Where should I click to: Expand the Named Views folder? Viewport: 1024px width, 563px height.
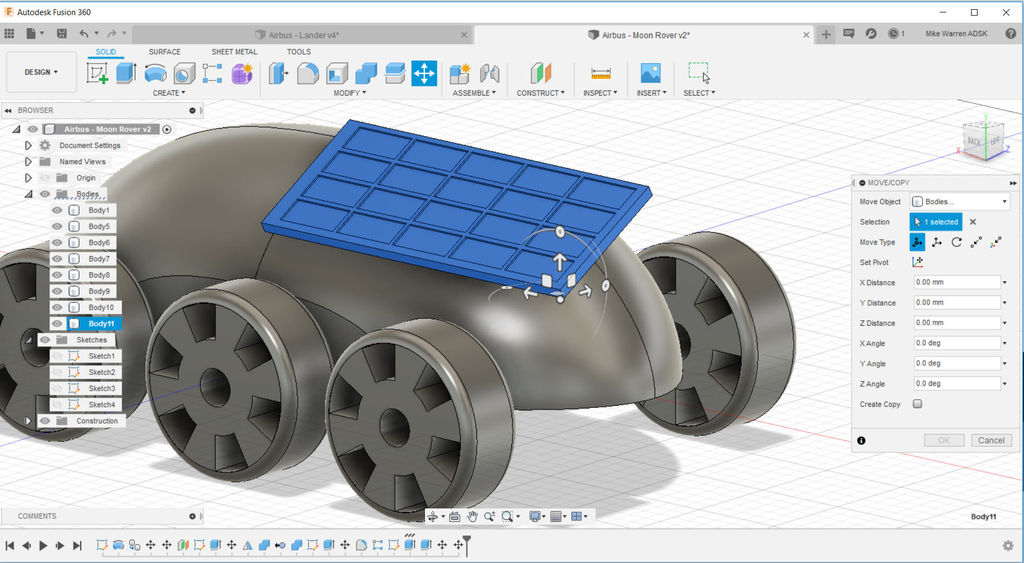pos(28,161)
